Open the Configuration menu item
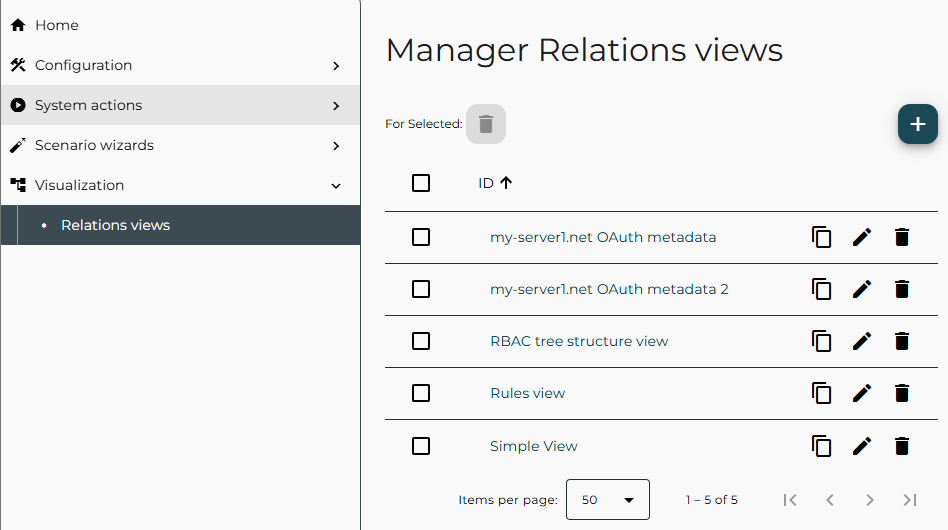The width and height of the screenshot is (948, 530). [180, 65]
